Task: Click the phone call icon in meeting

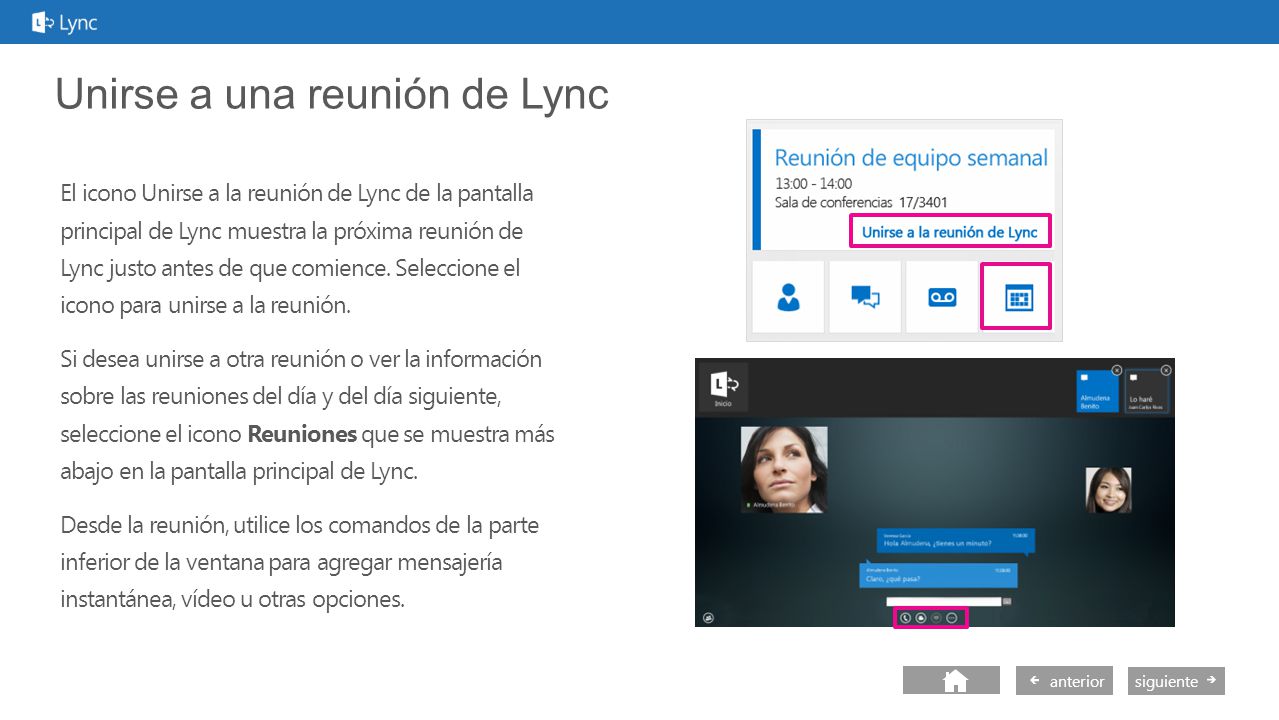Action: point(905,618)
